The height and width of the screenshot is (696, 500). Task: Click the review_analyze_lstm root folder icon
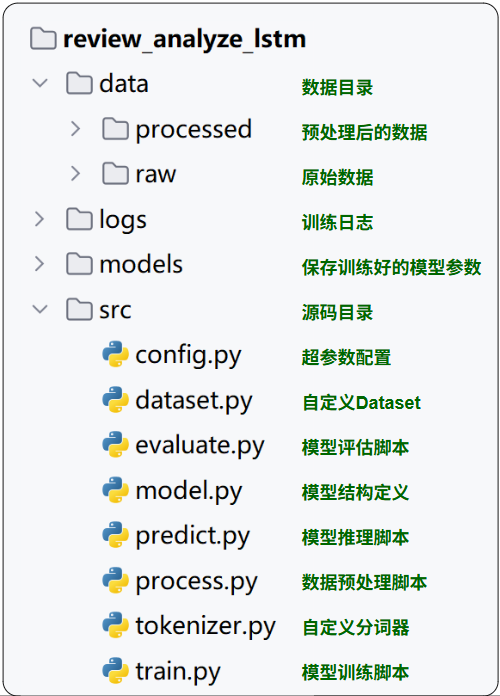pos(43,38)
